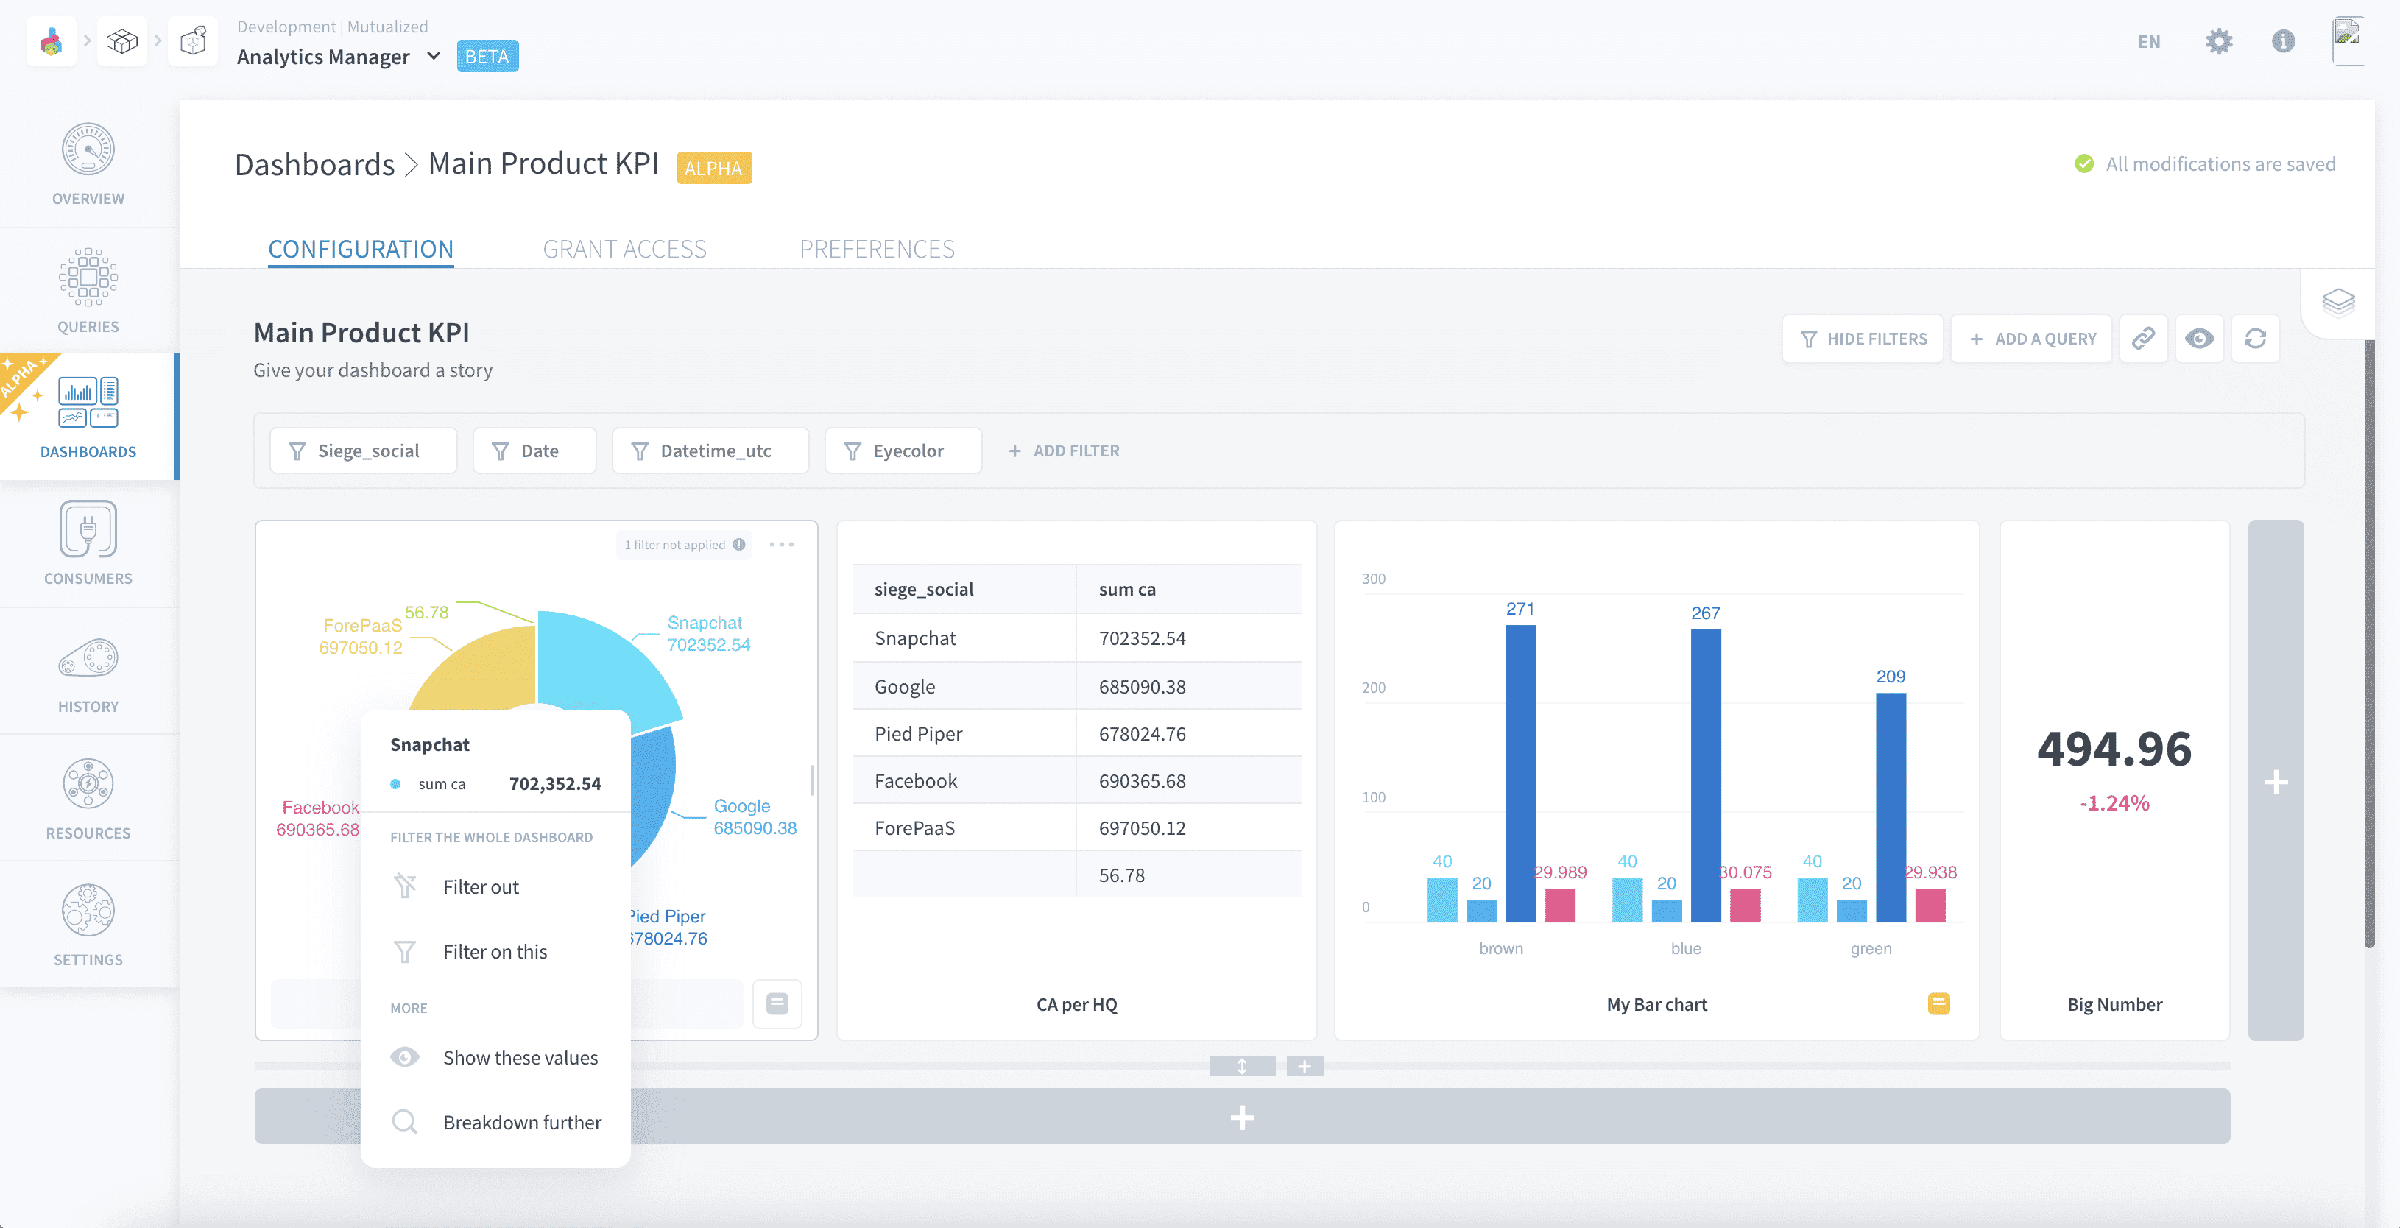Open the layers panel icon
The image size is (2400, 1228).
tap(2338, 302)
